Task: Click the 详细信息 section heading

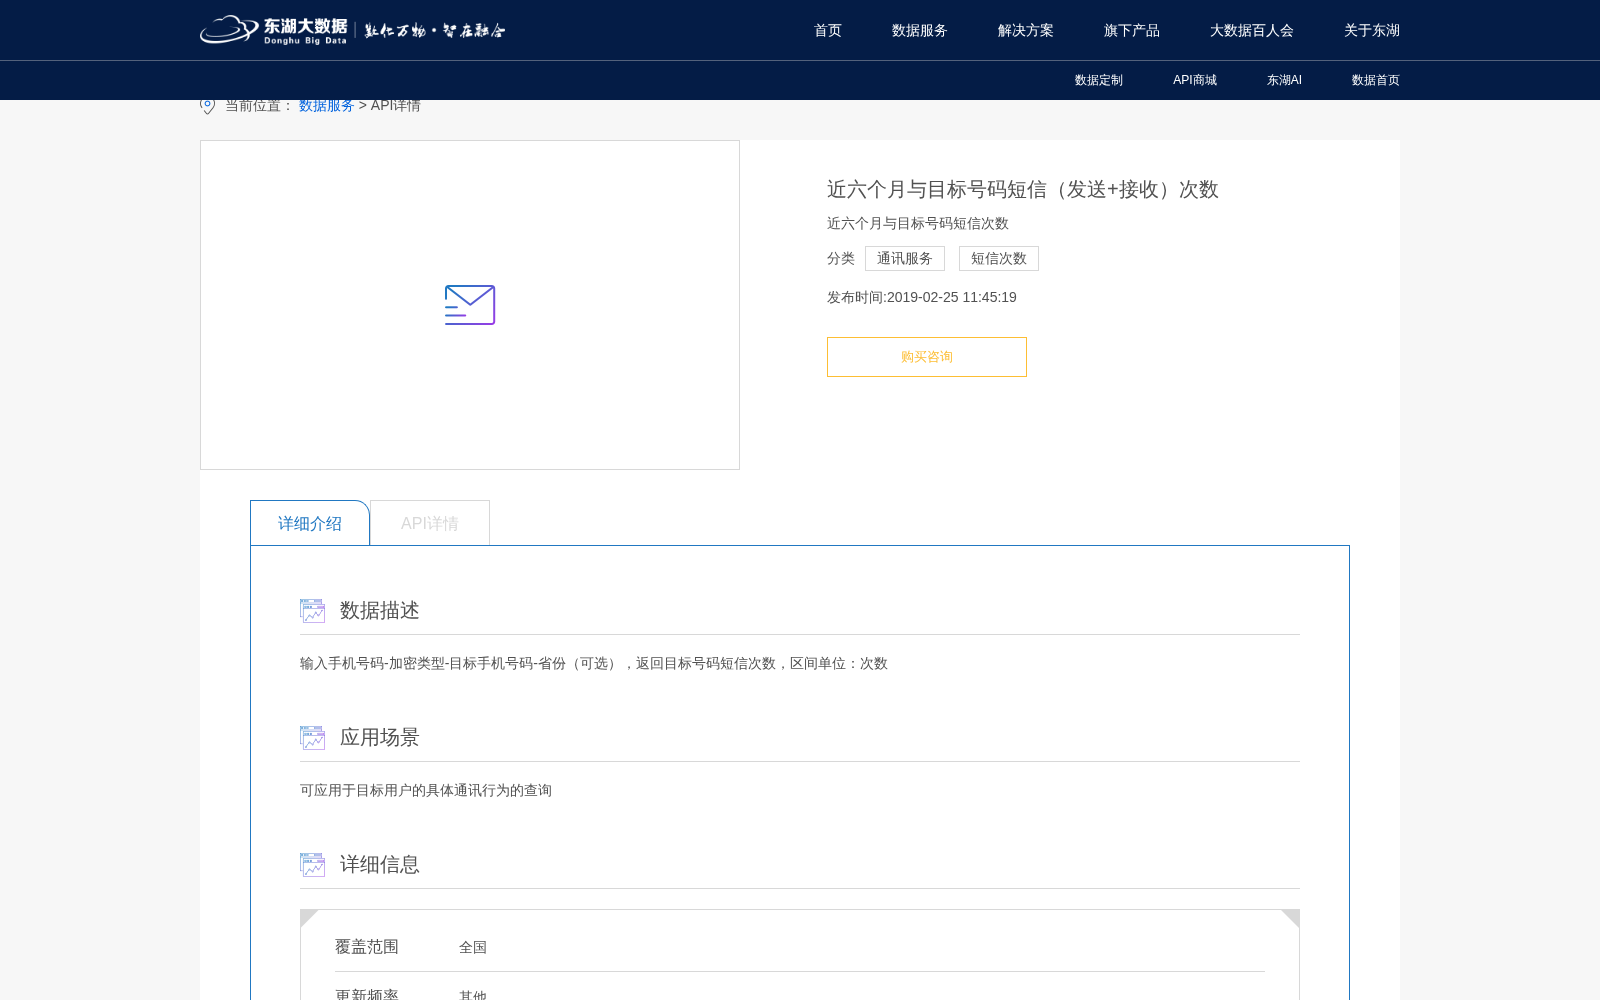Action: click(x=380, y=864)
